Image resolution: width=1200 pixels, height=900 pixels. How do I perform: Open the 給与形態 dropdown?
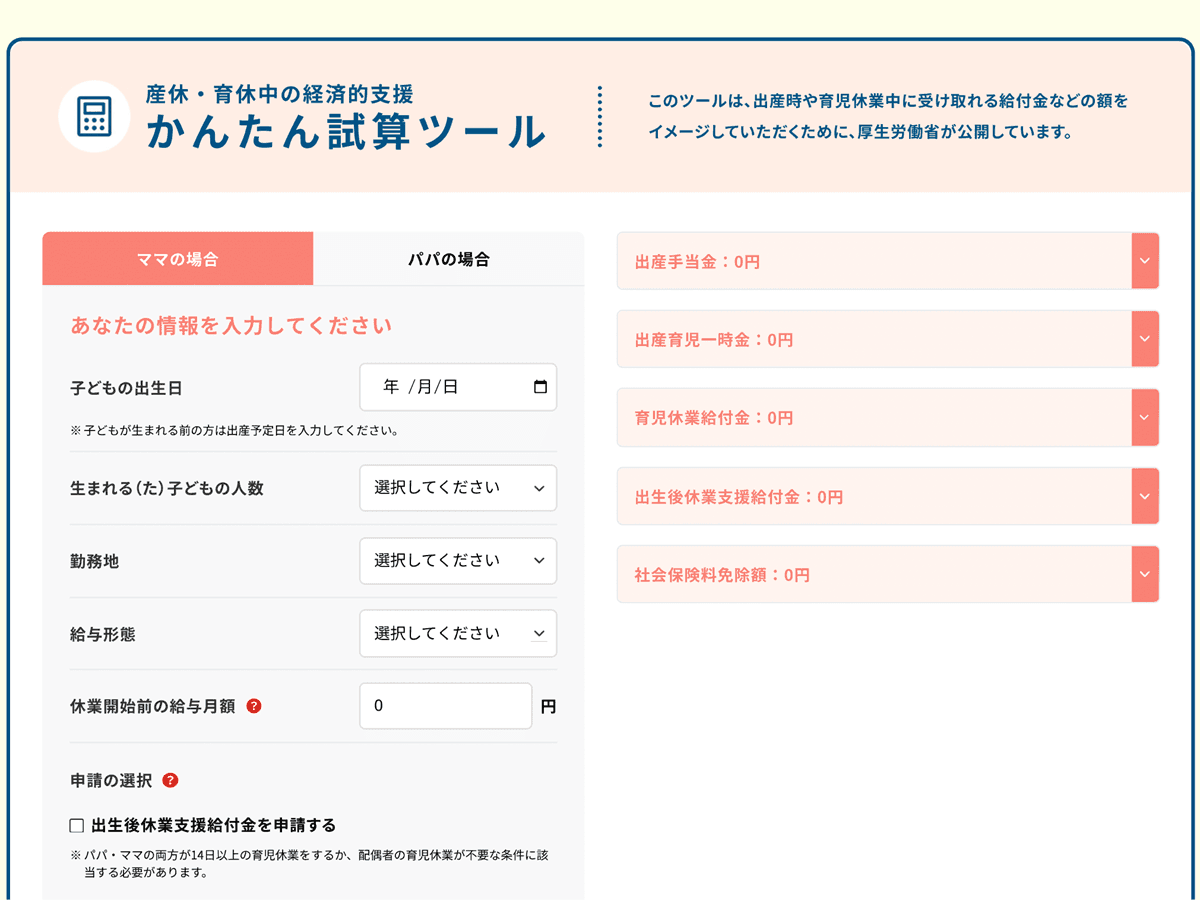point(458,634)
